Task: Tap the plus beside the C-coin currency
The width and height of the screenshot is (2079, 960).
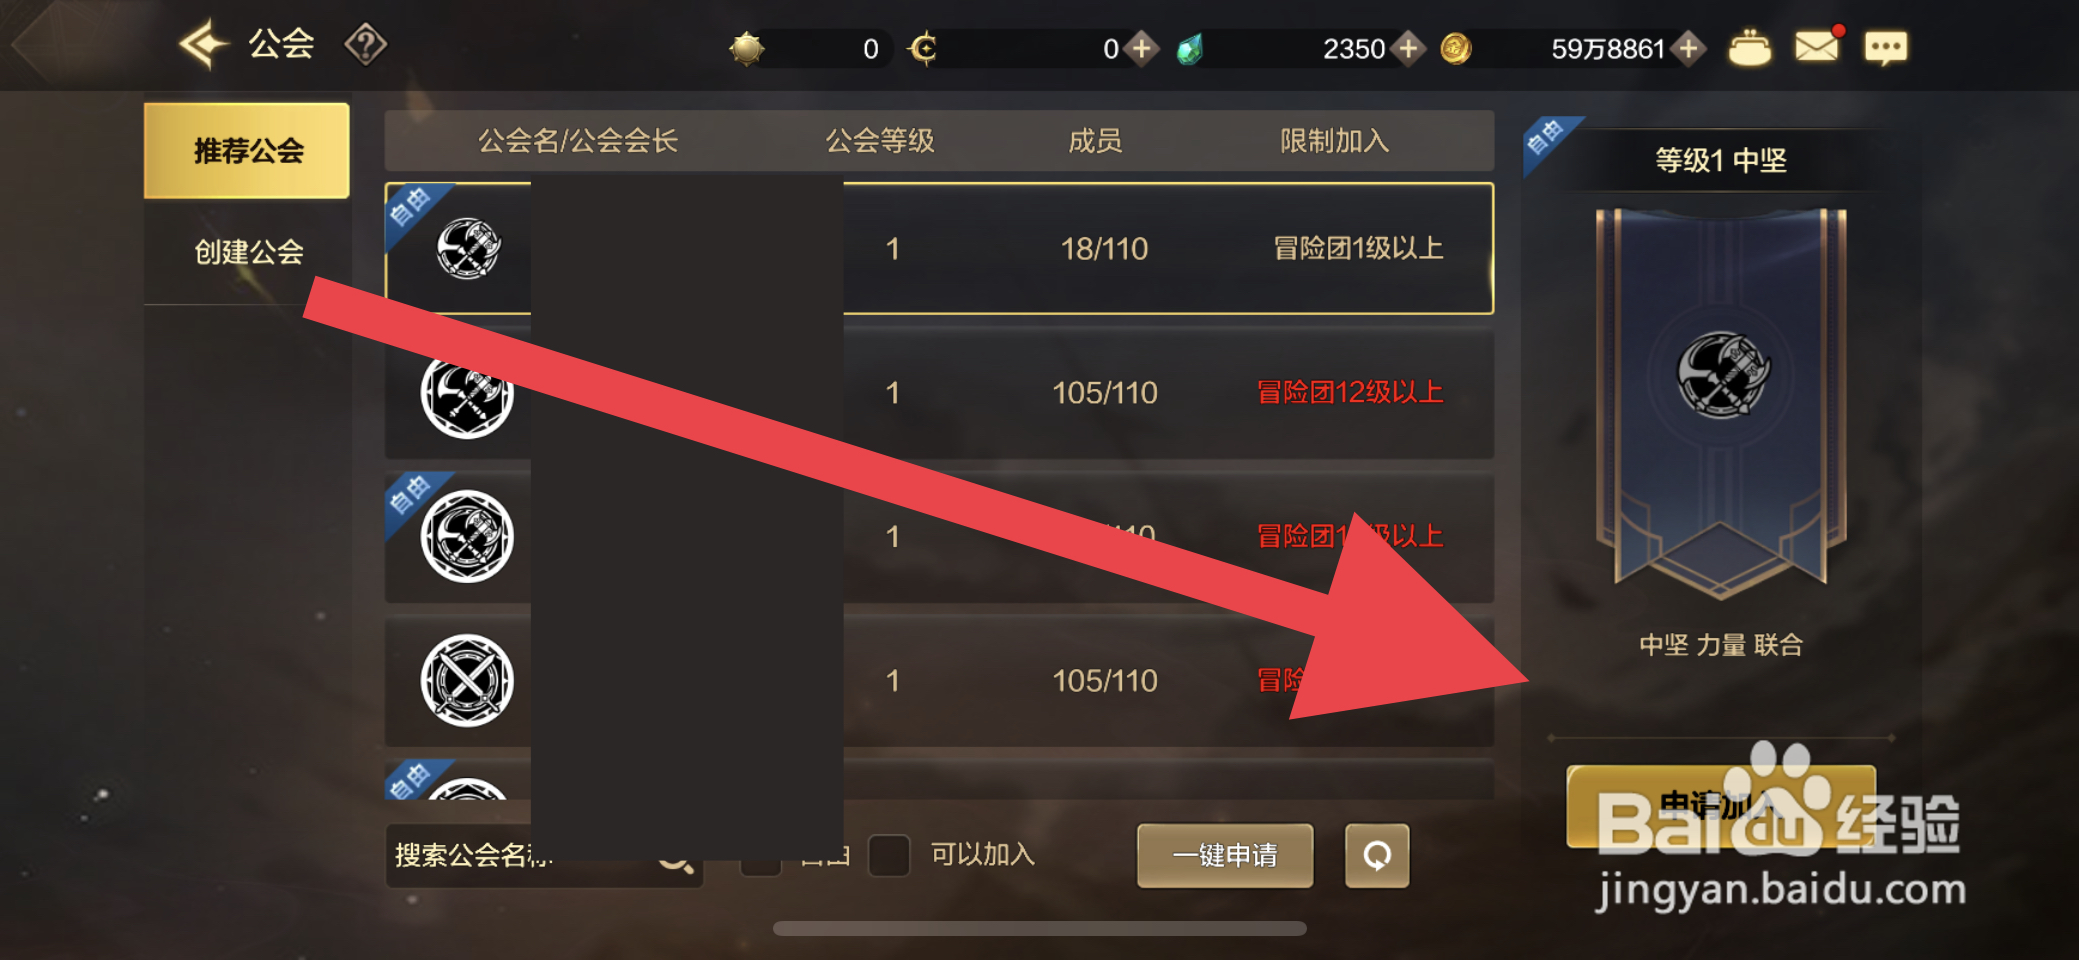Action: point(1140,48)
